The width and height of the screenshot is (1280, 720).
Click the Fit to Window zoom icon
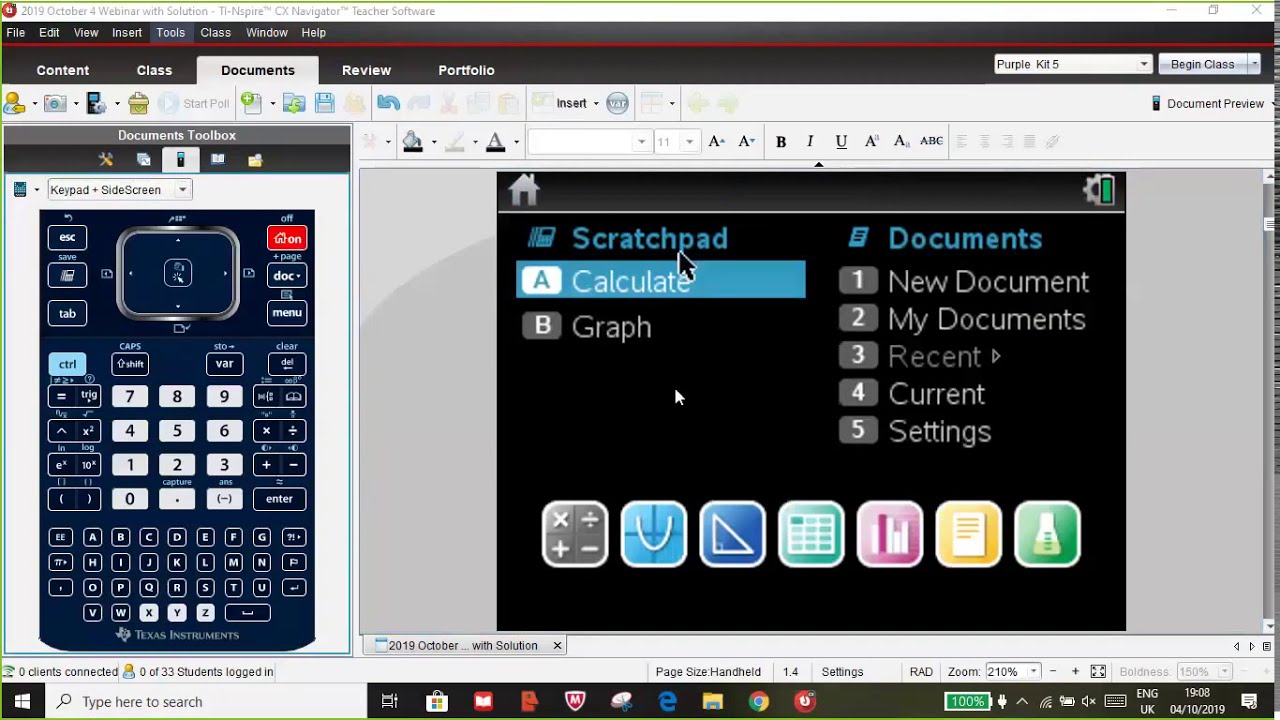tap(1098, 672)
